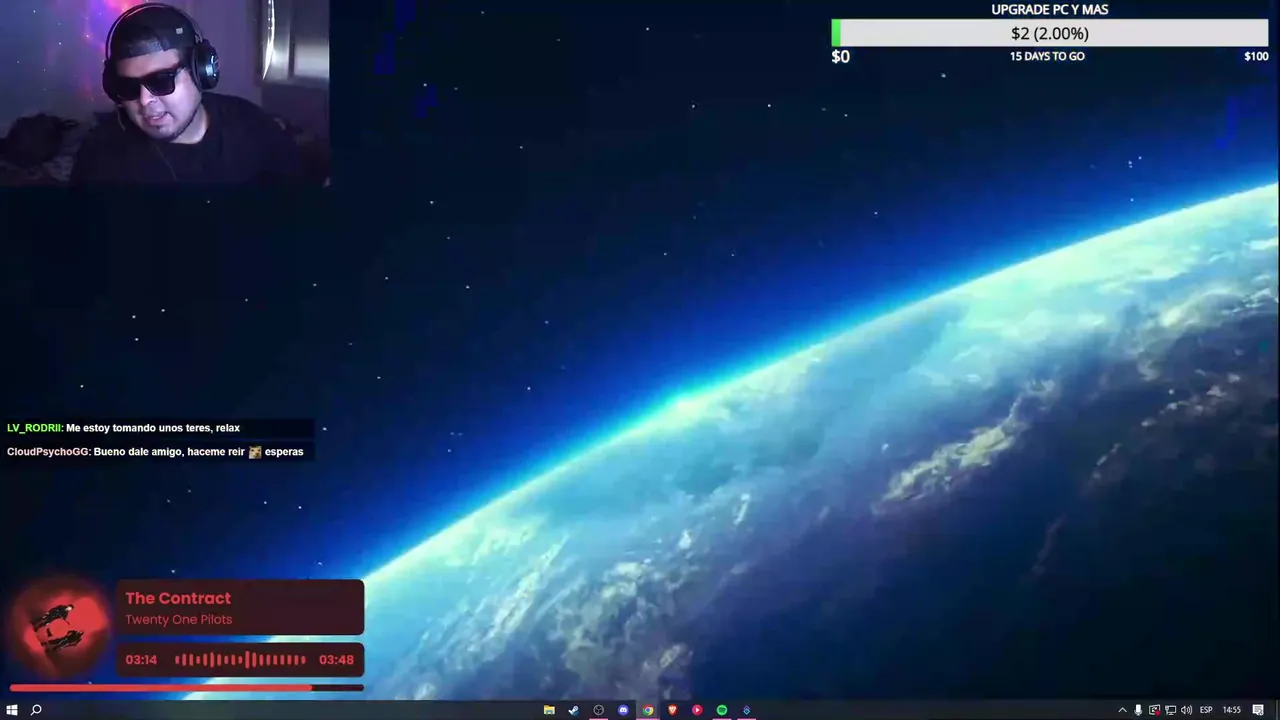Switch the ESP keyboard language indicator
Screen dimensions: 1280x720
[1206, 710]
